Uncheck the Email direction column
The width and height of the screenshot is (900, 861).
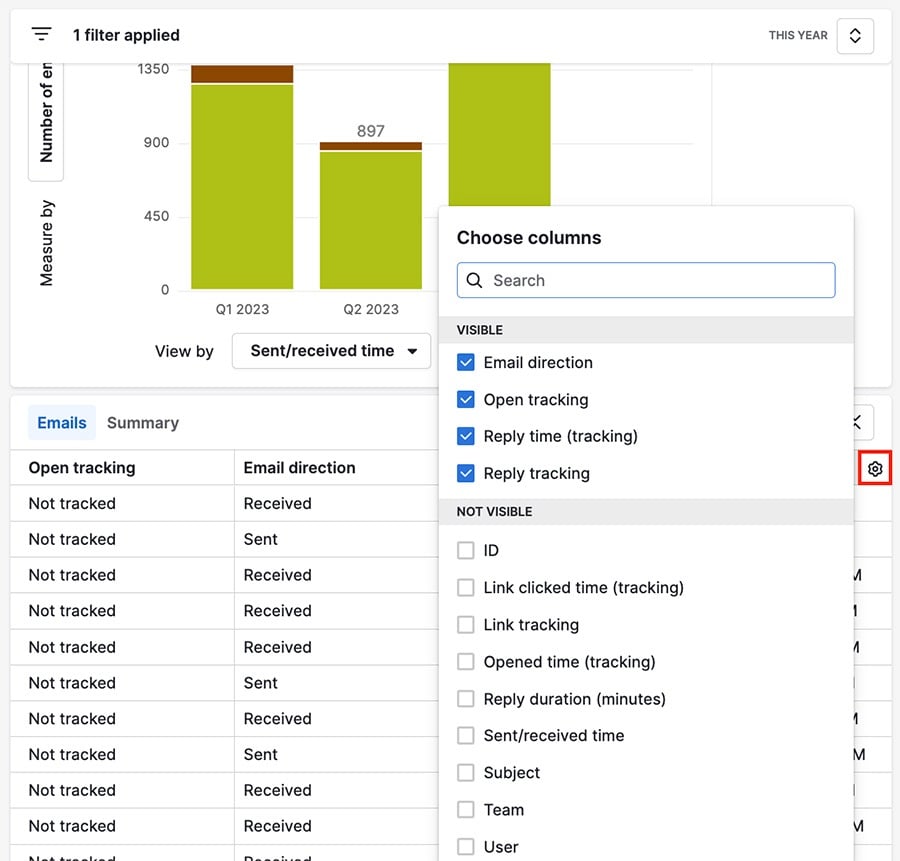[466, 362]
